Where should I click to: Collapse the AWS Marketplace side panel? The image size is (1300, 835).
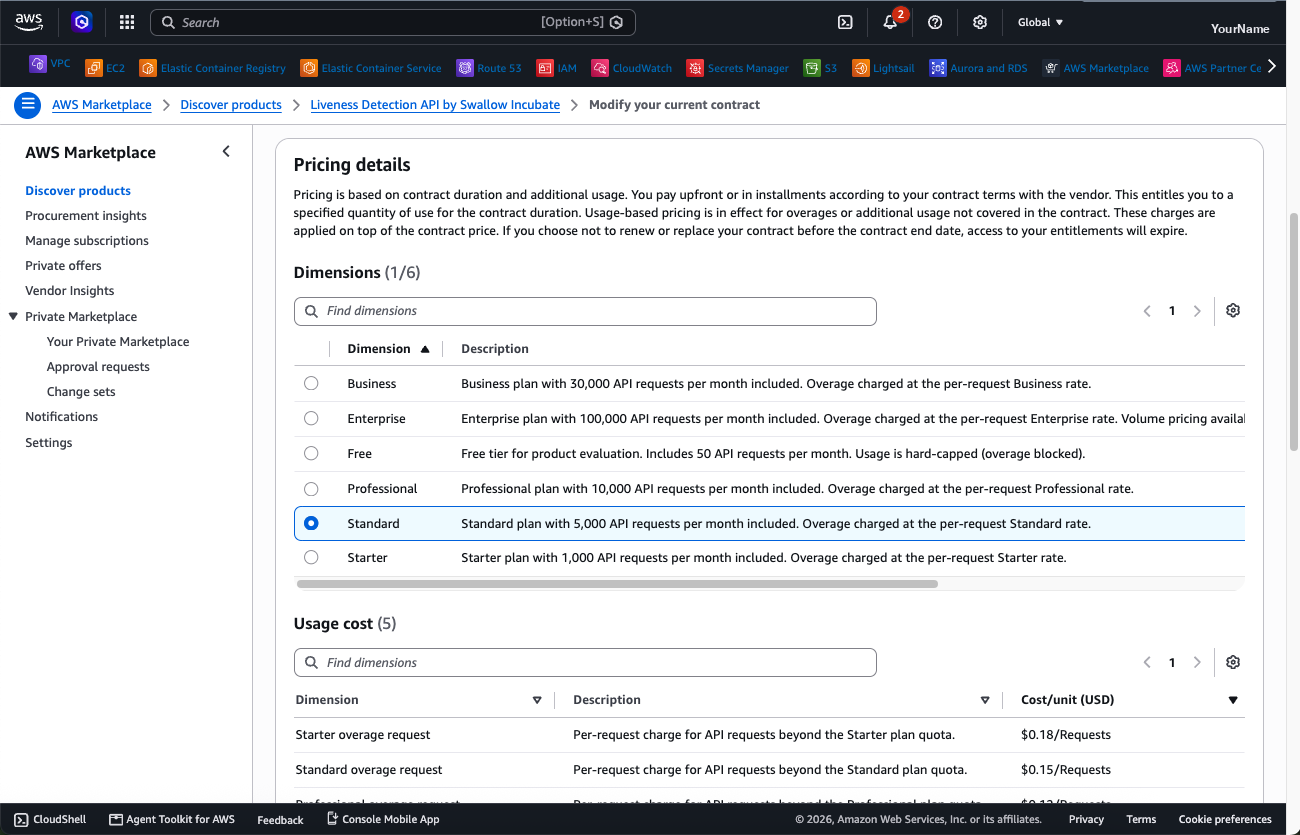click(226, 152)
